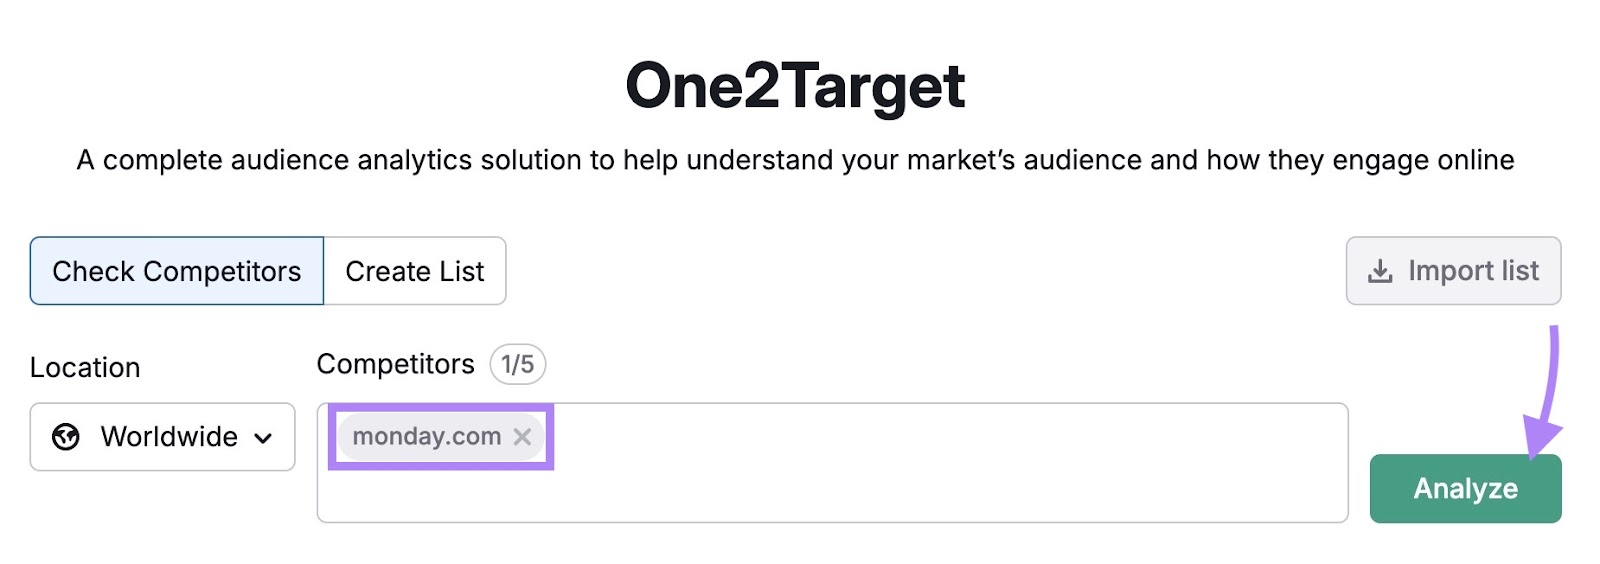Click the 1/5 competitors counter badge
The height and width of the screenshot is (564, 1600).
click(x=517, y=364)
